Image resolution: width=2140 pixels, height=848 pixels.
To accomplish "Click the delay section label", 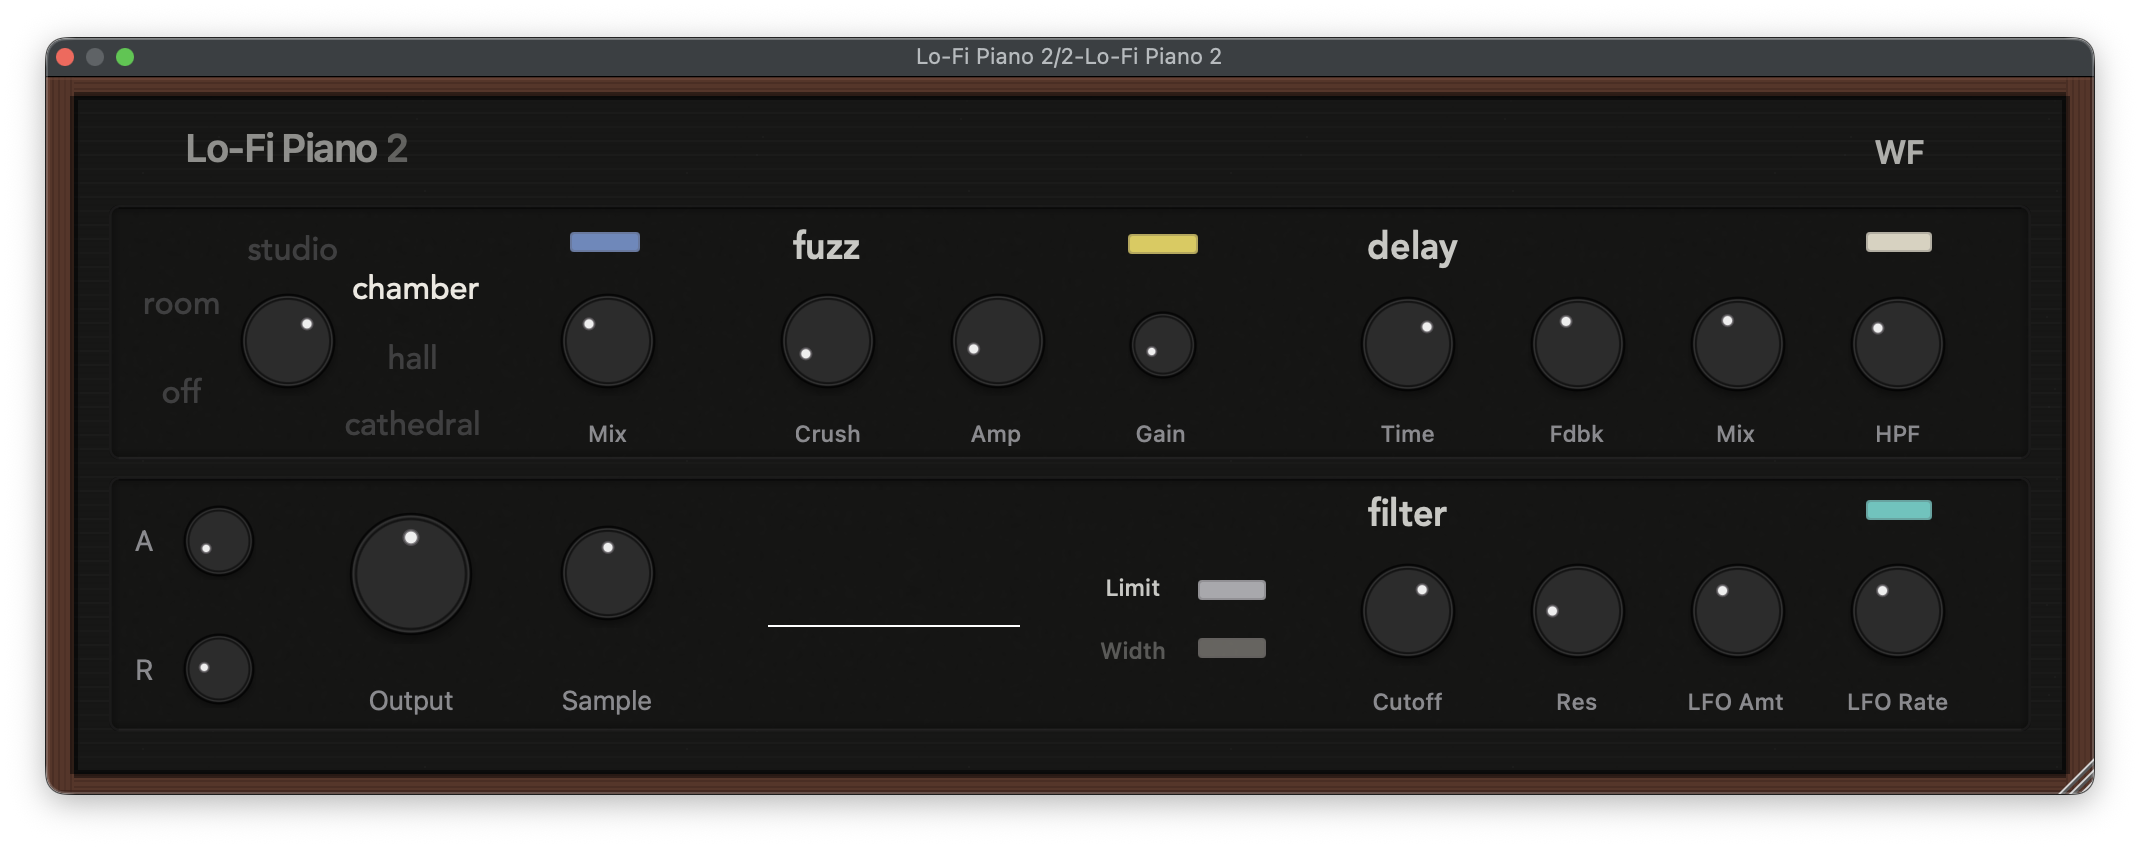I will point(1412,246).
